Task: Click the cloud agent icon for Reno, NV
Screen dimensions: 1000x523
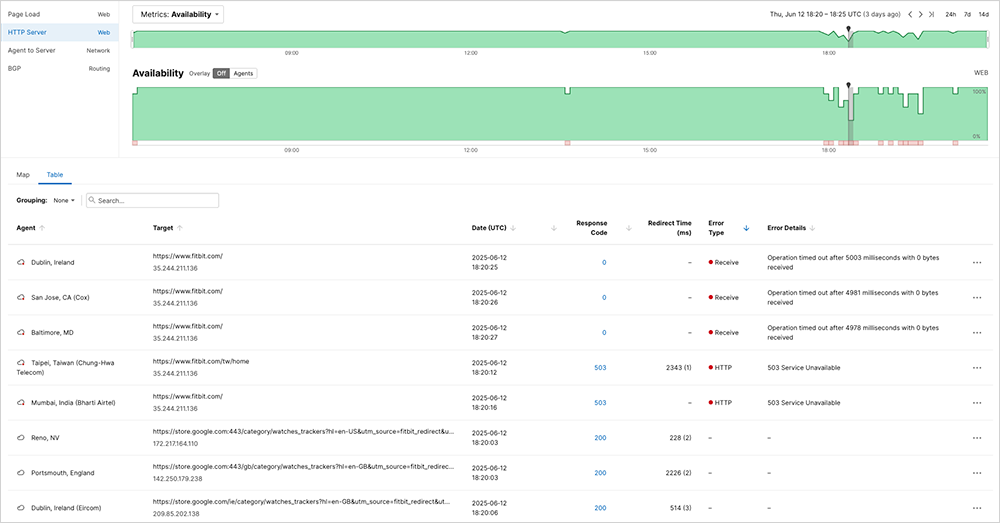Action: point(21,437)
